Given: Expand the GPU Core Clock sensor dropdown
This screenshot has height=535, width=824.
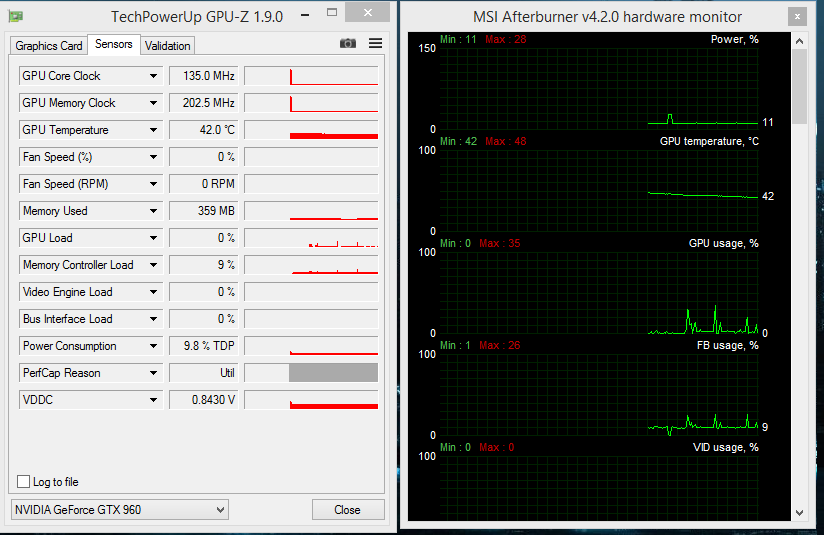Looking at the screenshot, I should click(x=153, y=76).
